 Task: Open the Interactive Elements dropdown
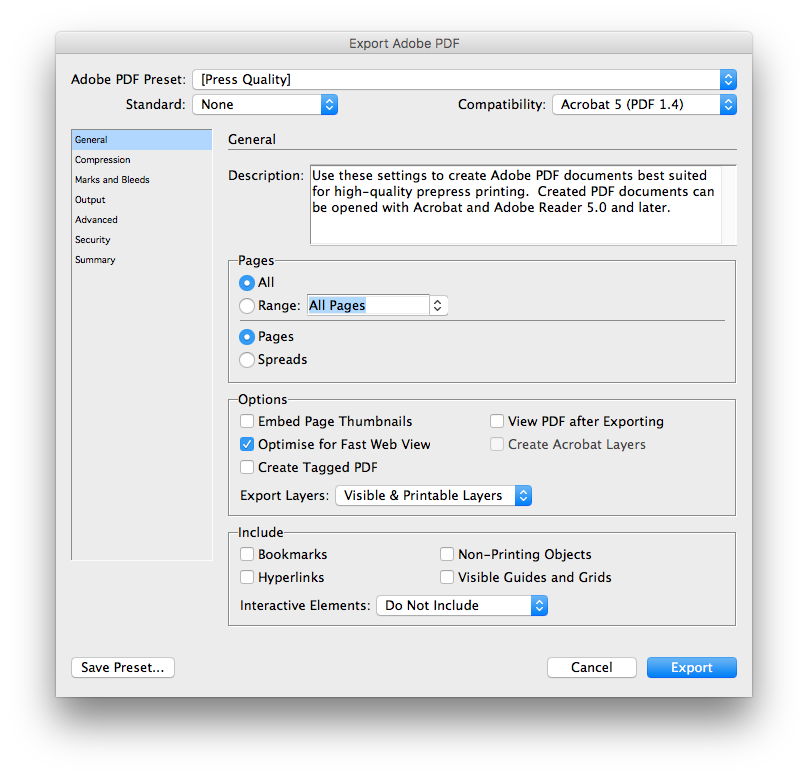point(462,605)
